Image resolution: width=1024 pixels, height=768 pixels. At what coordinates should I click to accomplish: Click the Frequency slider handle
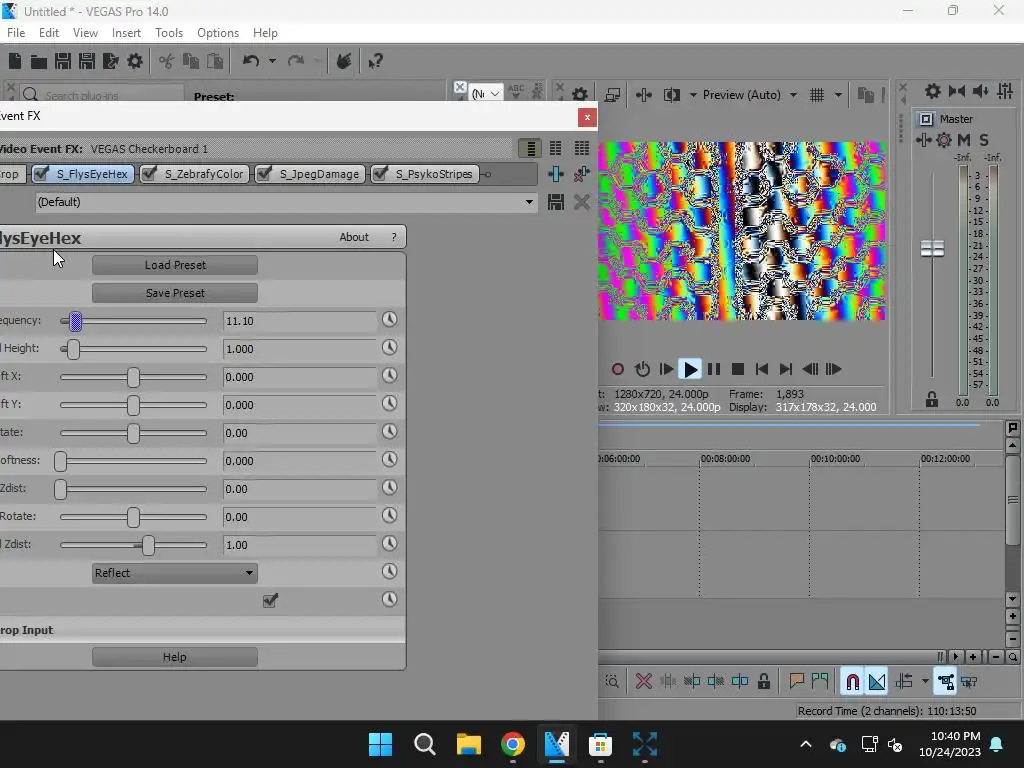(x=76, y=321)
